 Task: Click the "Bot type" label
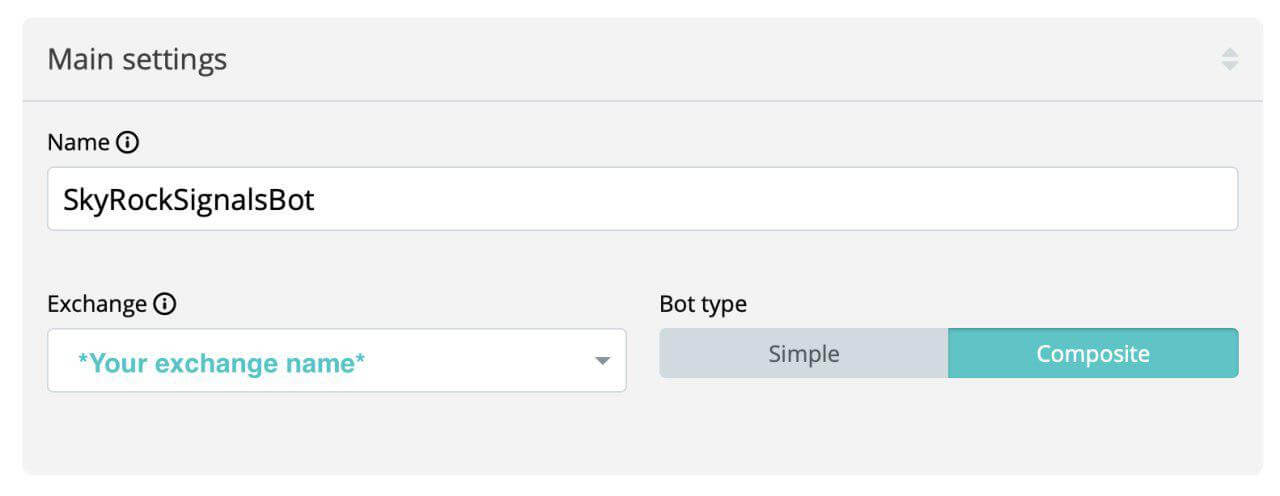pyautogui.click(x=703, y=304)
